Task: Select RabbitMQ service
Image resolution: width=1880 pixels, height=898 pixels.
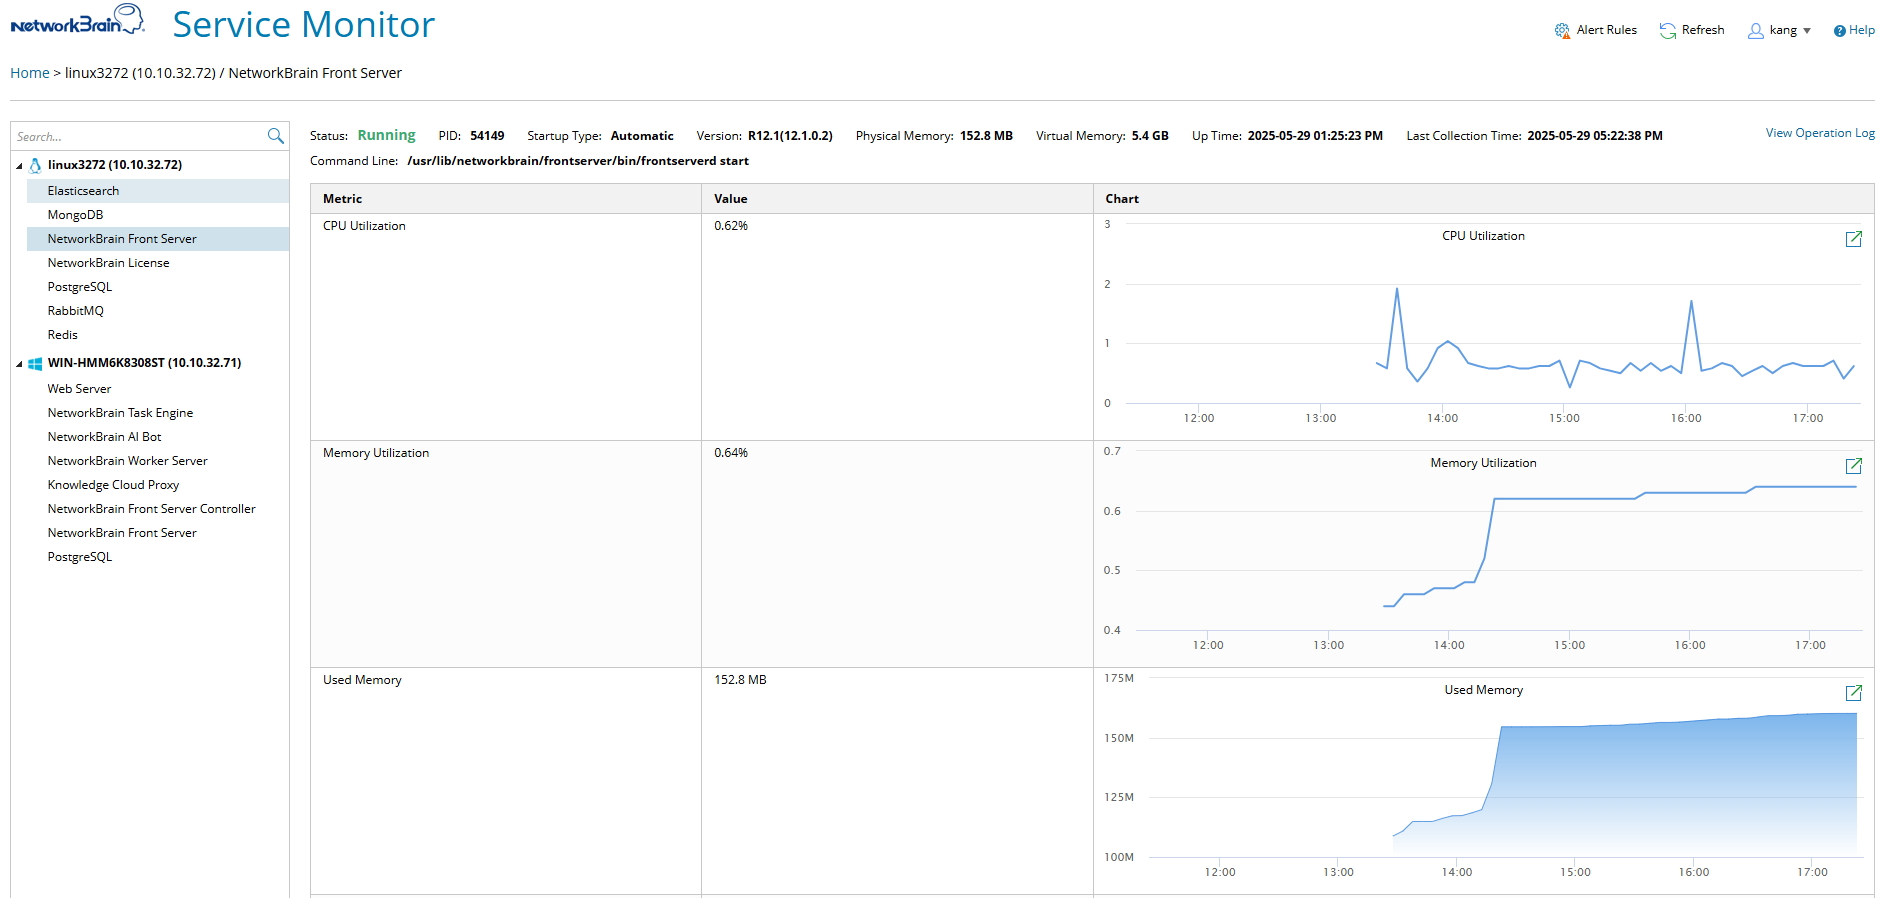Action: [x=158, y=311]
